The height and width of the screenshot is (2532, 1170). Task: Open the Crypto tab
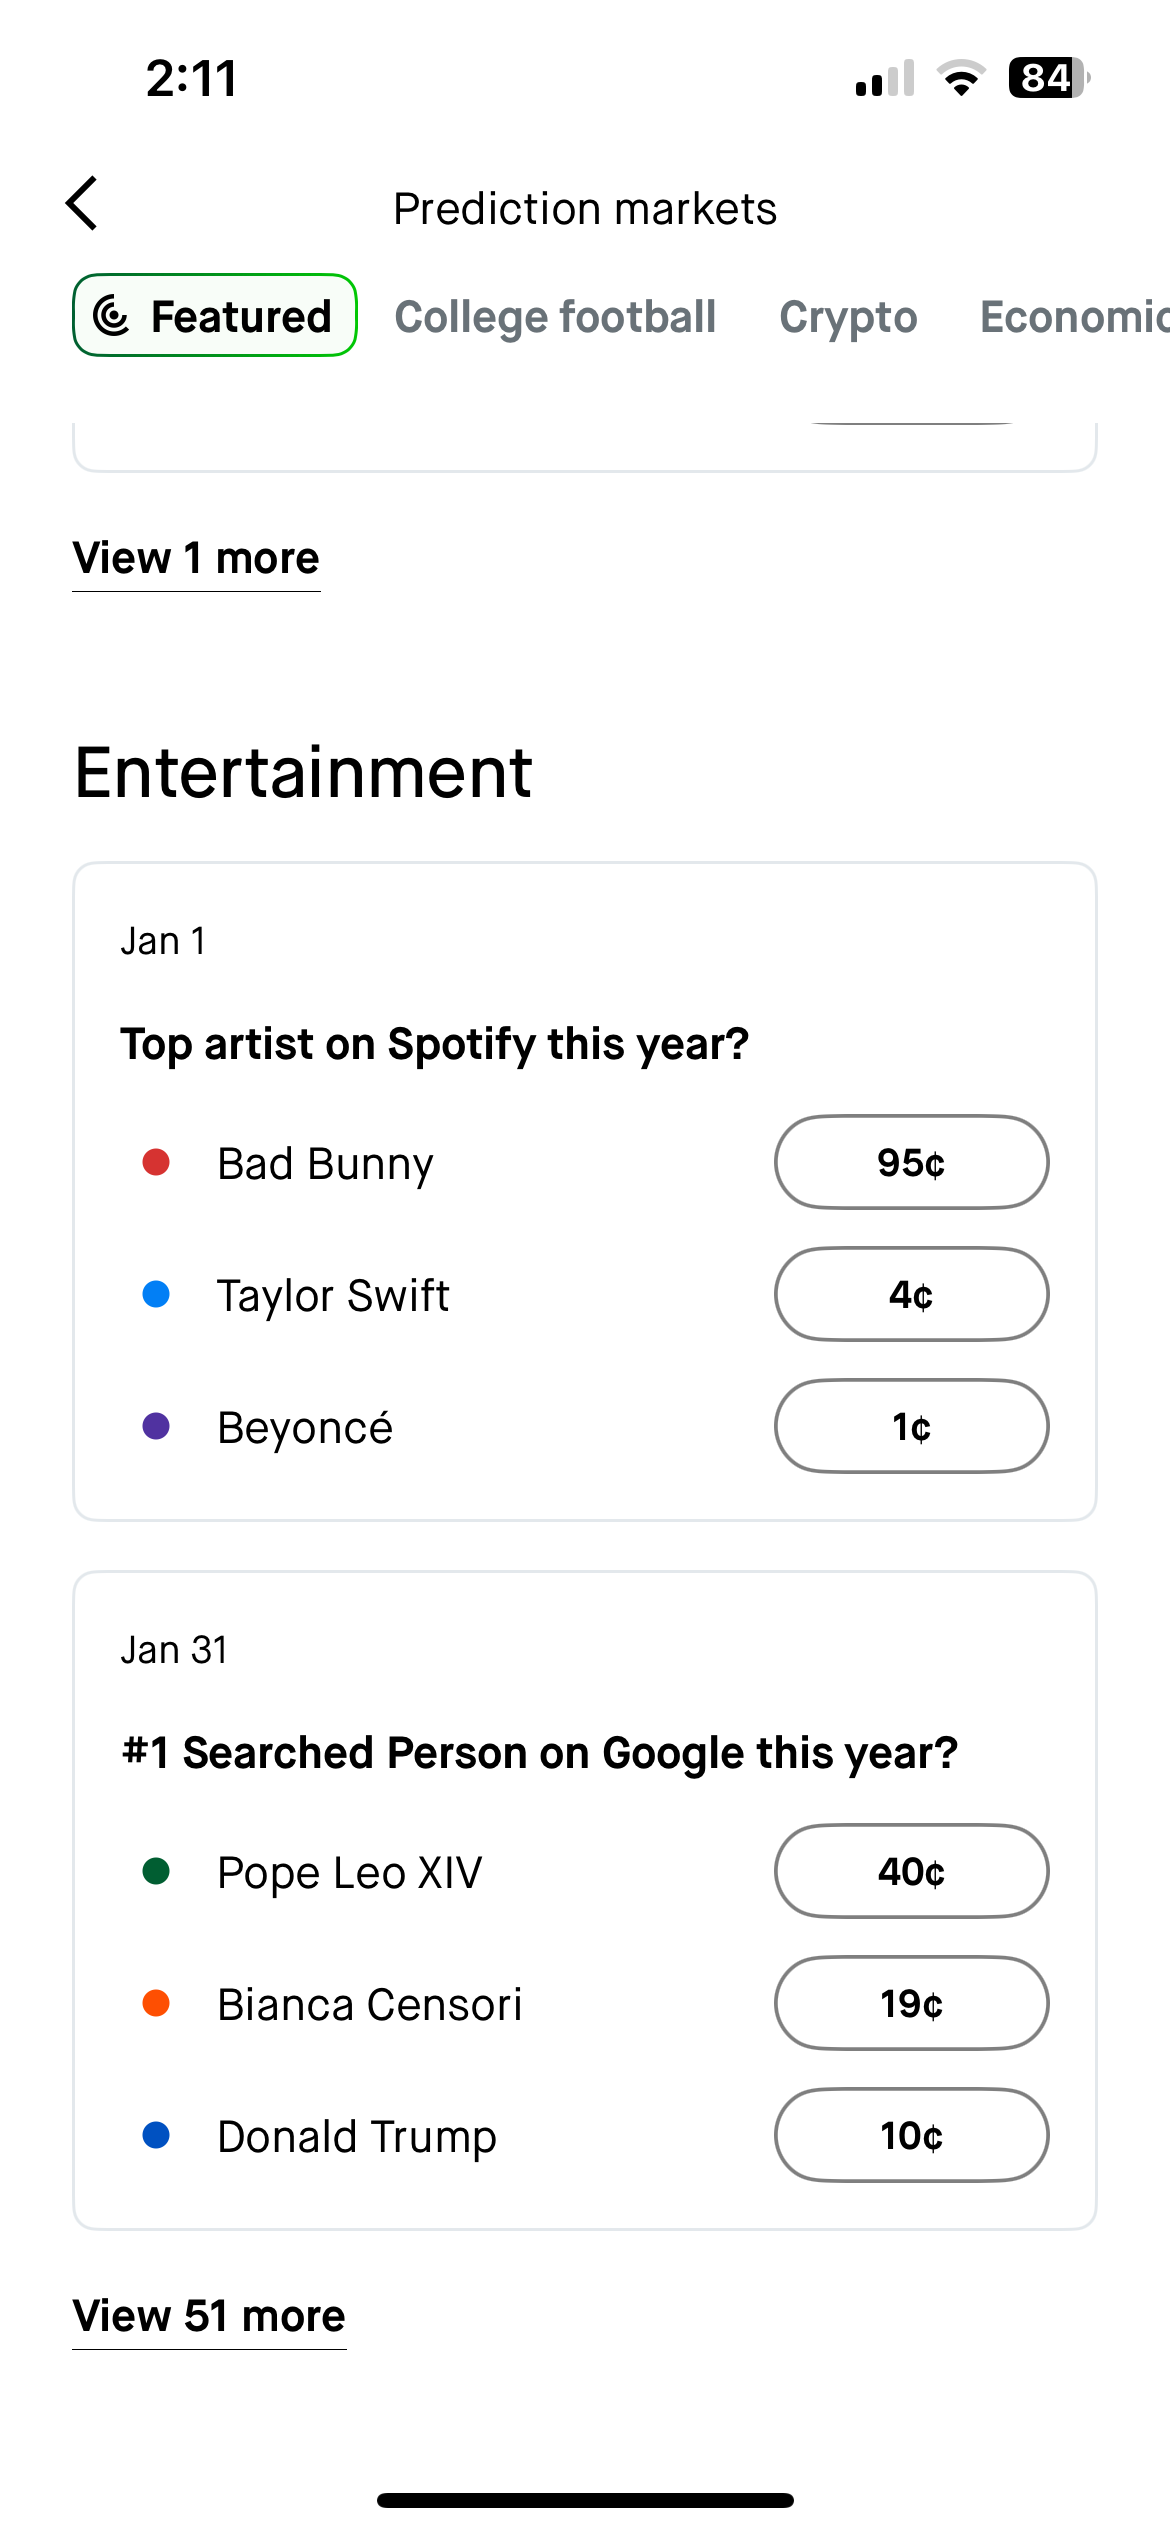pos(848,316)
